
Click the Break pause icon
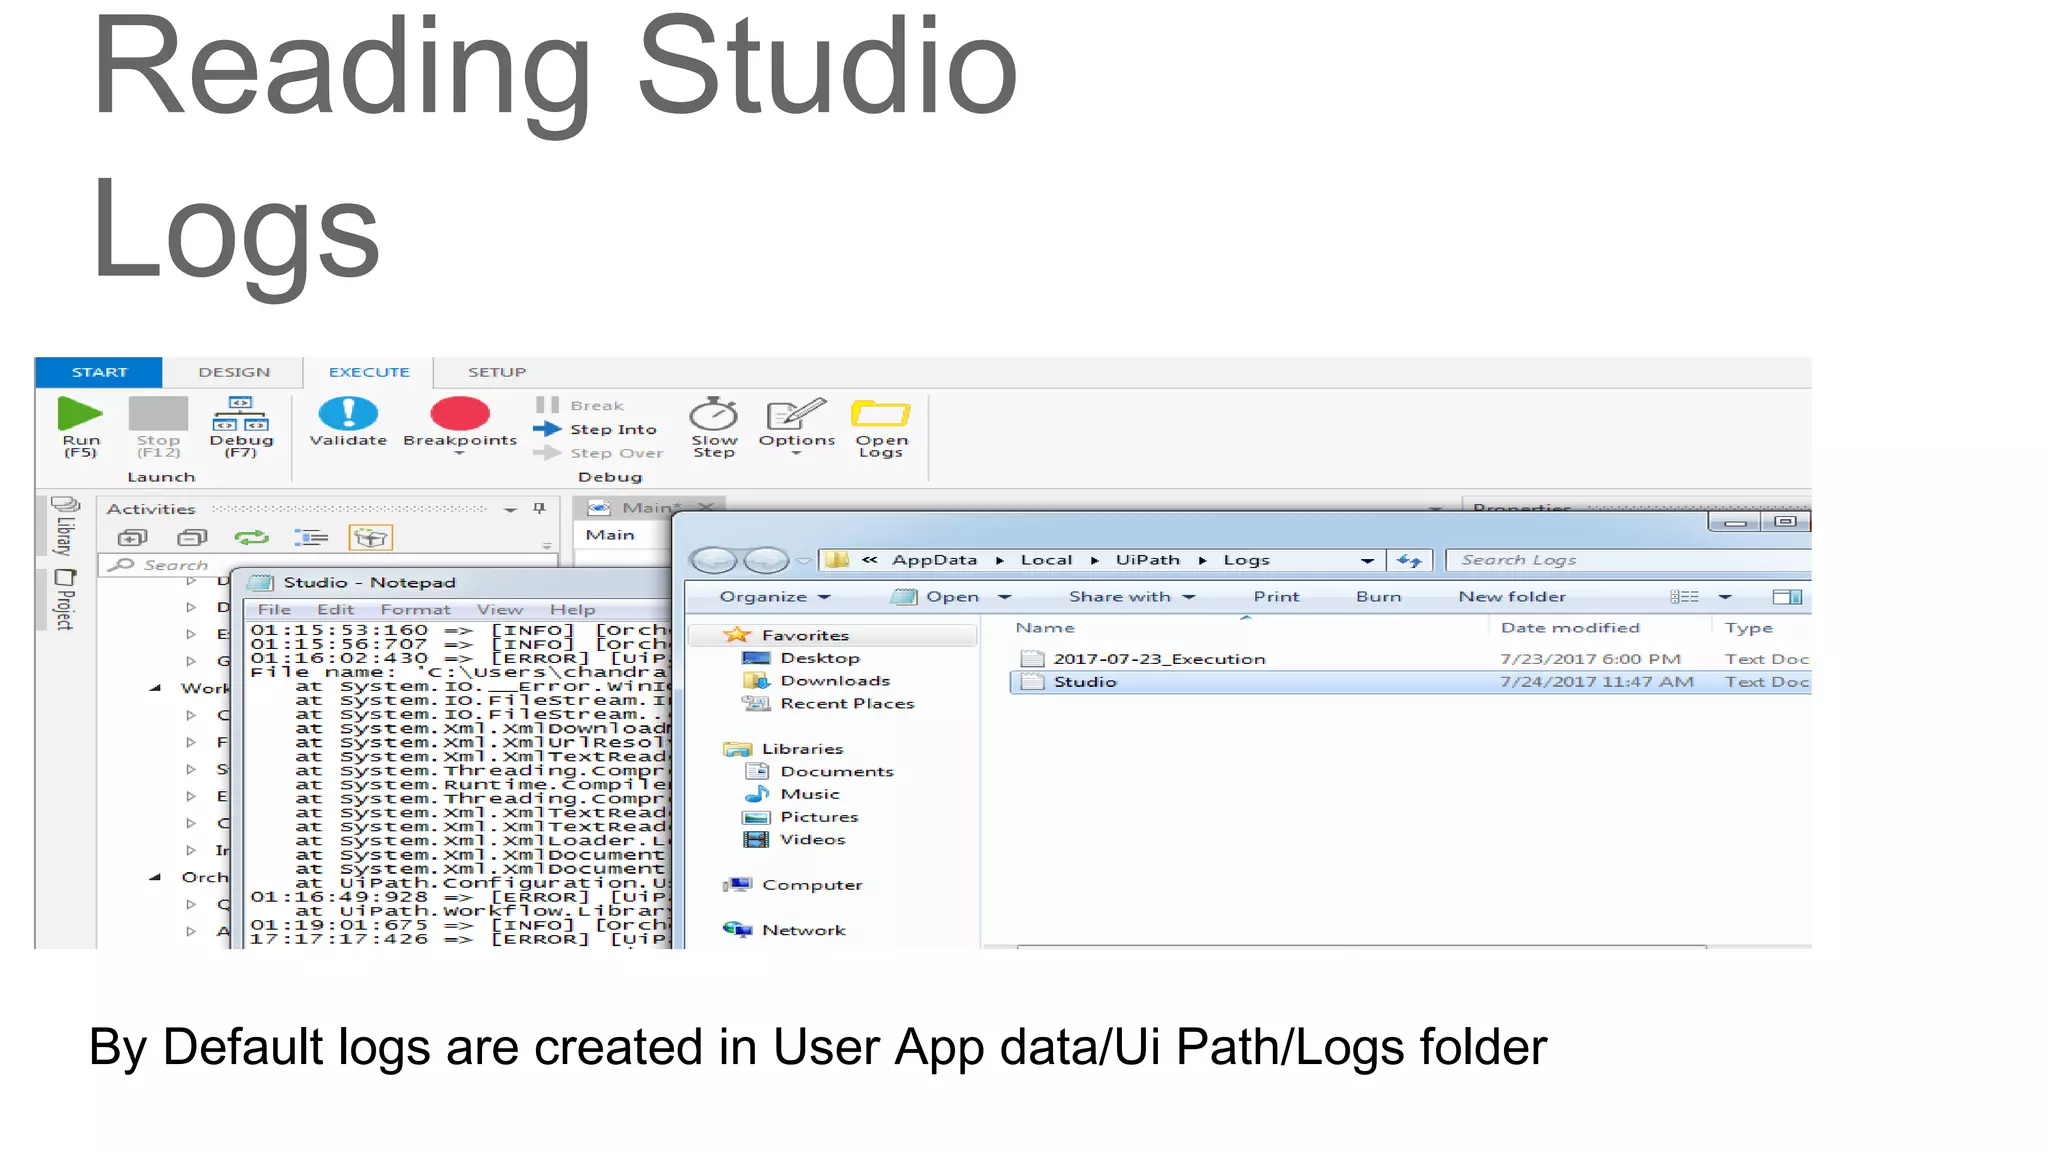point(547,405)
